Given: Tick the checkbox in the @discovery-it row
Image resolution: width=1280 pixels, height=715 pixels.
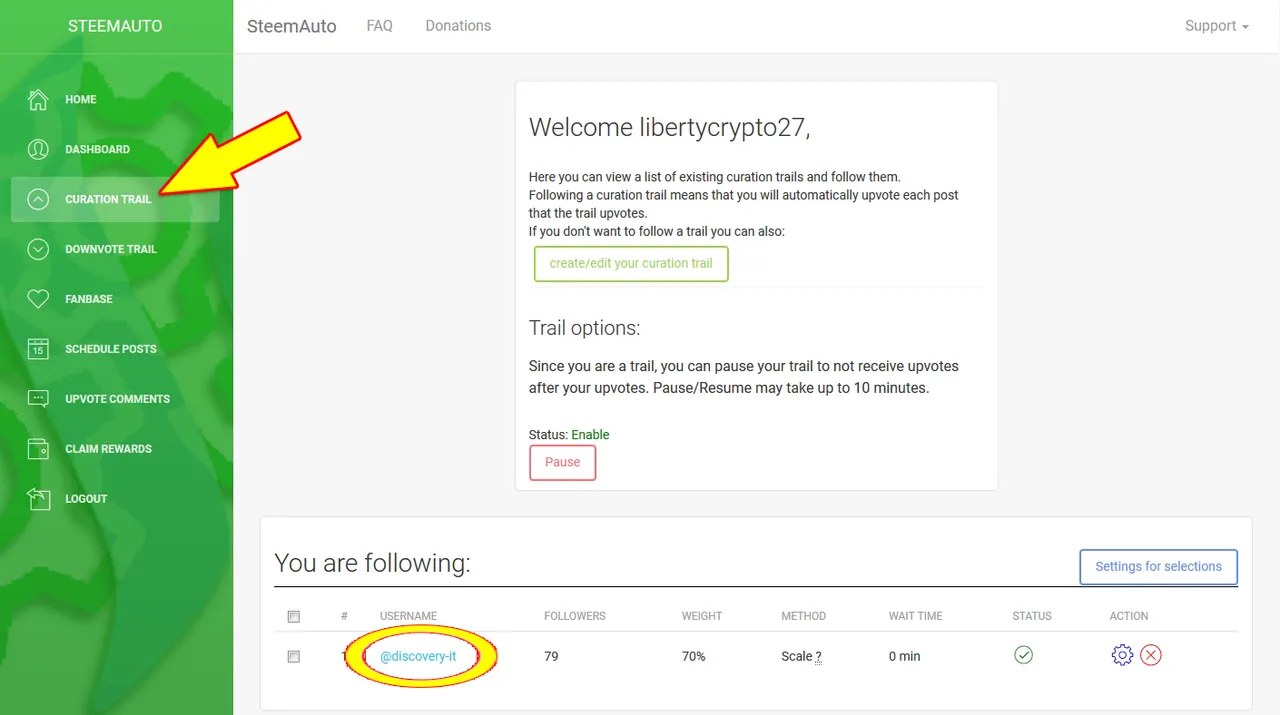Looking at the screenshot, I should [x=293, y=657].
